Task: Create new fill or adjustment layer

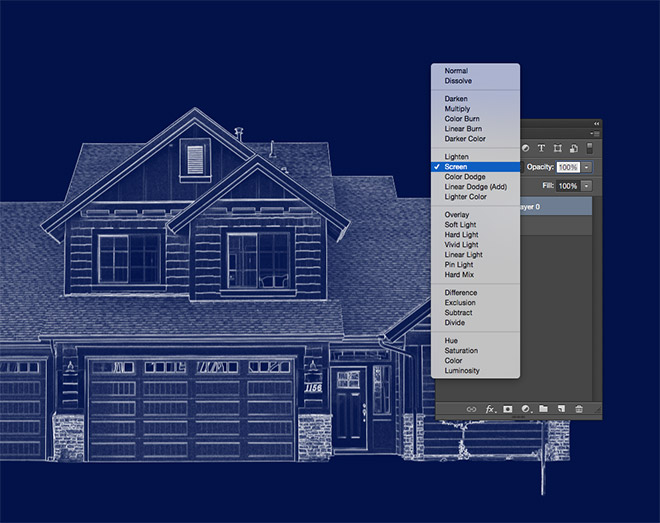Action: point(525,409)
